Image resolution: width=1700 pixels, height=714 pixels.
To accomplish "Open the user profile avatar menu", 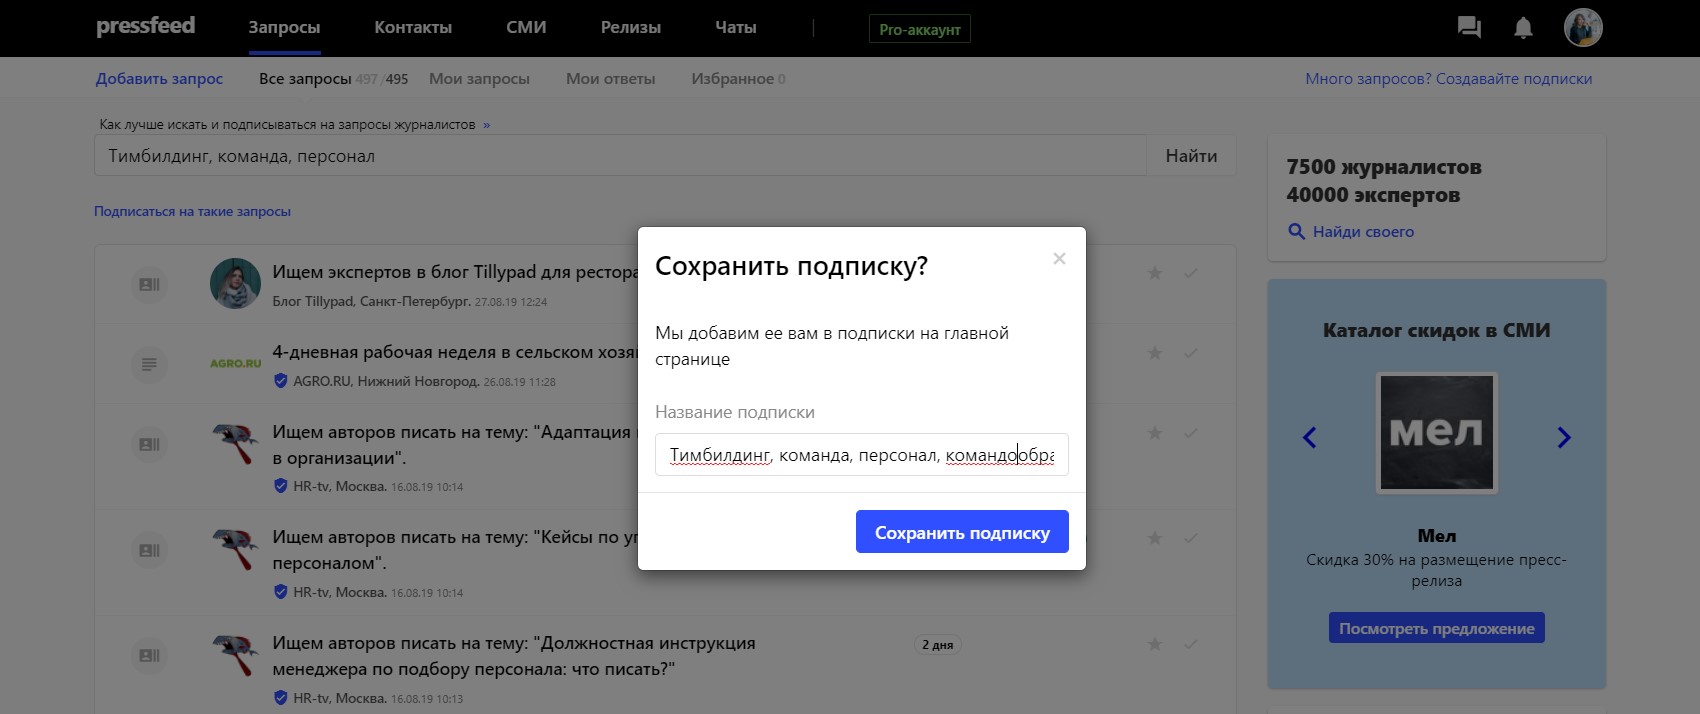I will click(1583, 28).
